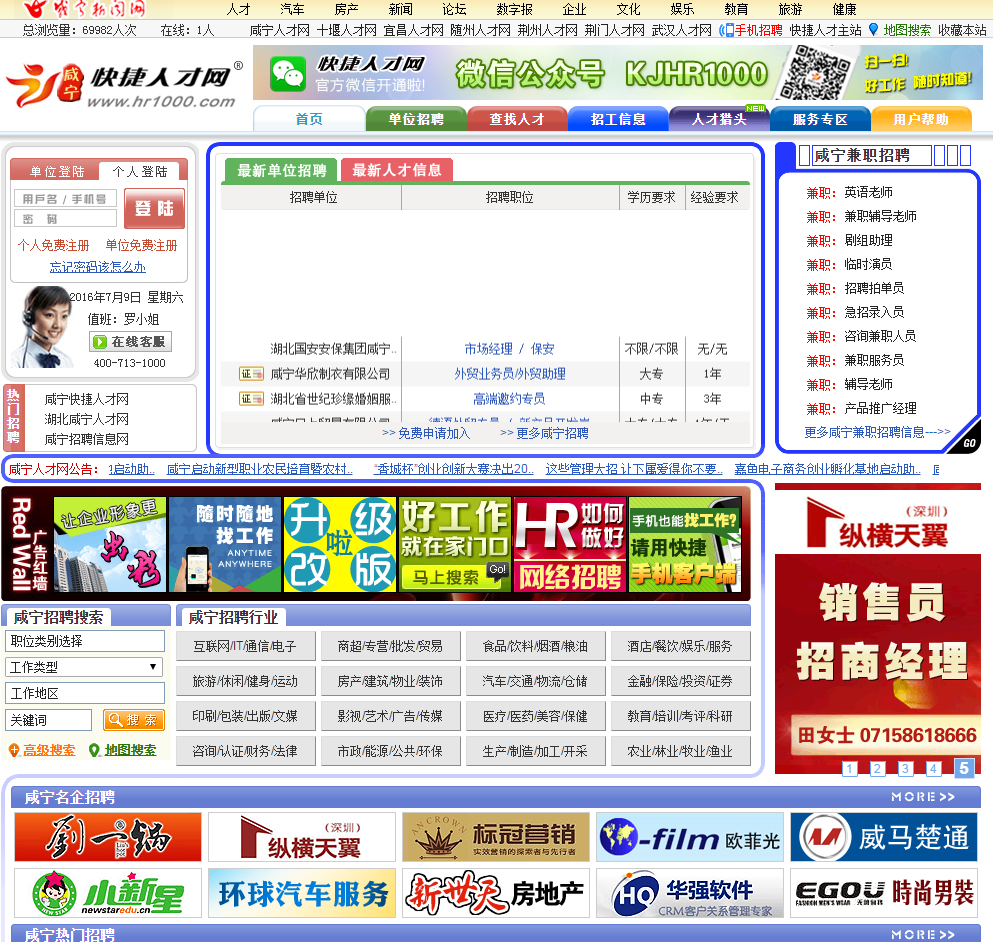Expand the 工作类型 dropdown
The width and height of the screenshot is (993, 942).
tap(84, 667)
